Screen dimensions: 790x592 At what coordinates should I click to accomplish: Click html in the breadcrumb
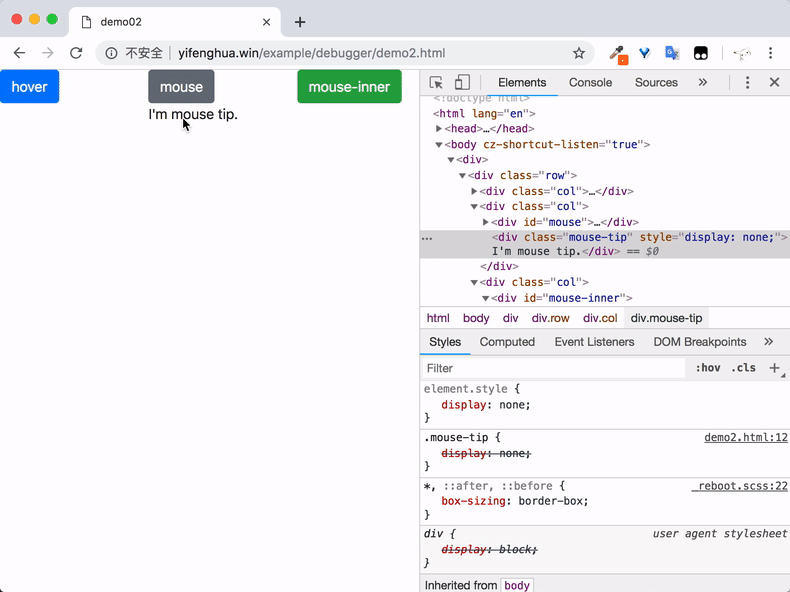coord(438,318)
